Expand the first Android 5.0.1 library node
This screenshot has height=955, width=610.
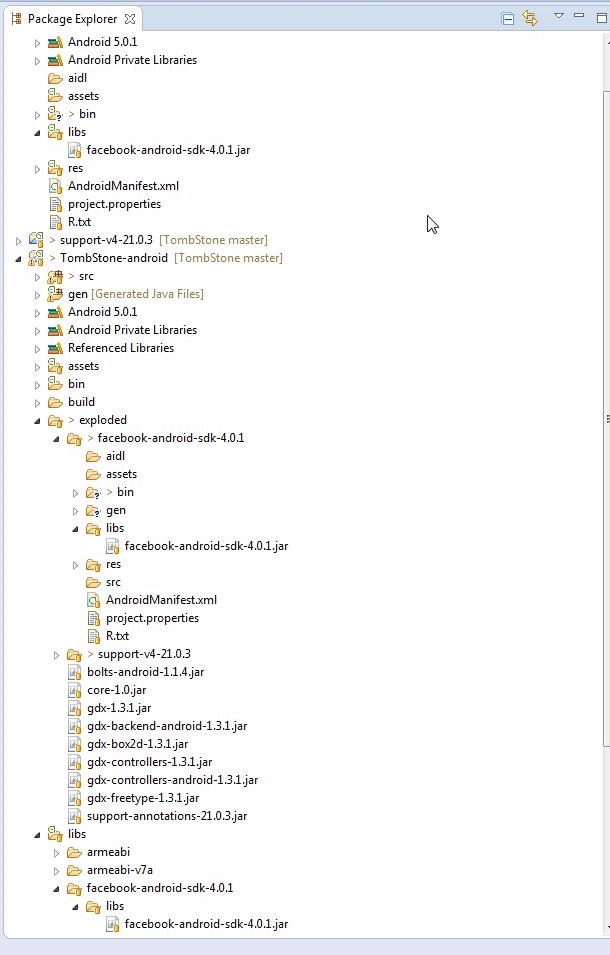[x=37, y=43]
